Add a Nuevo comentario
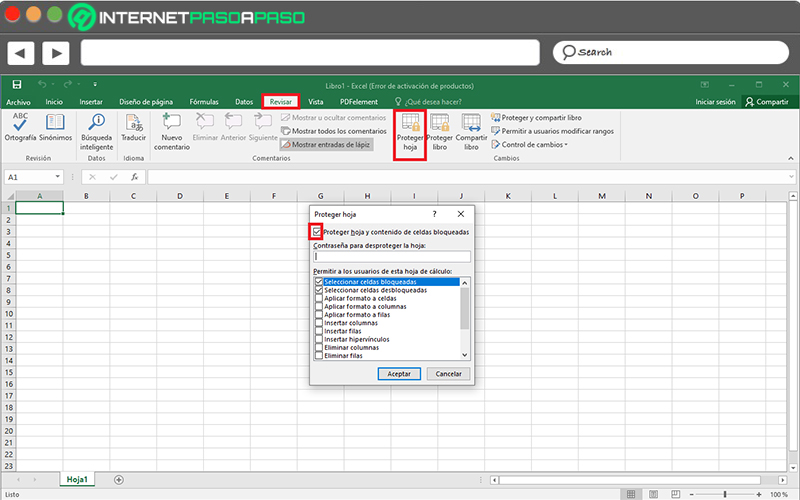Image resolution: width=800 pixels, height=500 pixels. [172, 132]
